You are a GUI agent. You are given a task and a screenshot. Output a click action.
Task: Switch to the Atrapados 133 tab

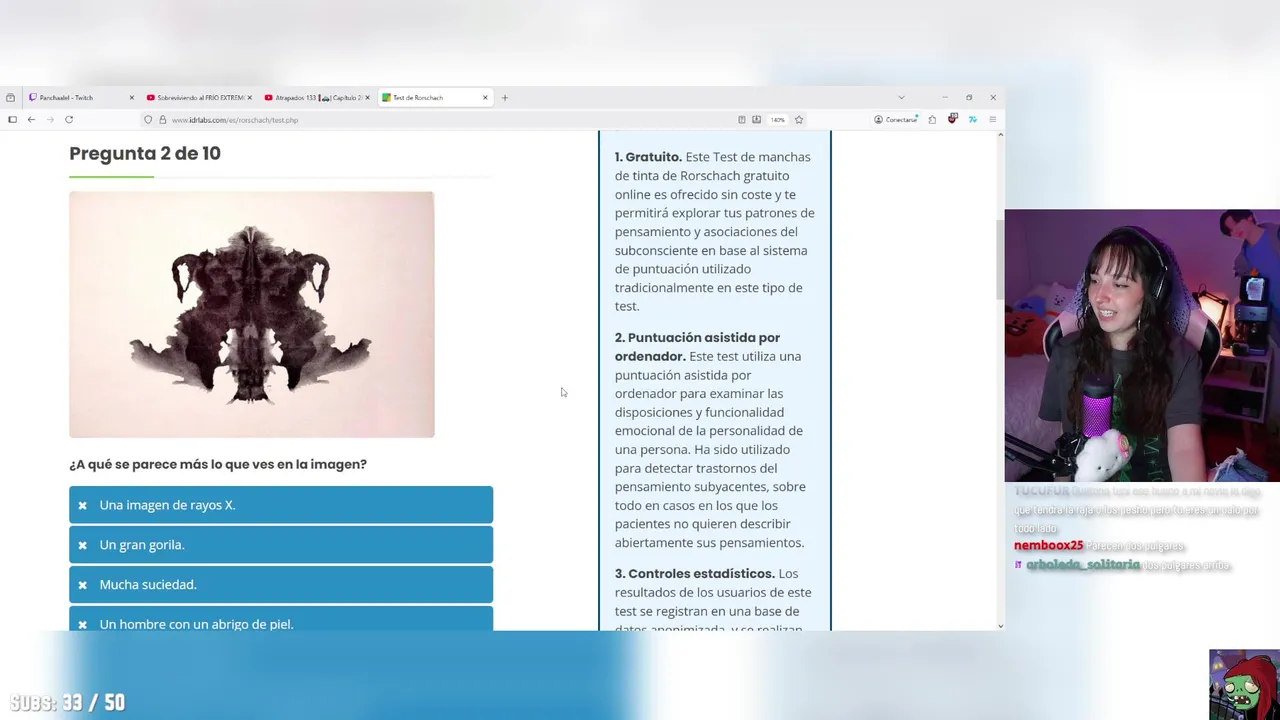pos(318,98)
